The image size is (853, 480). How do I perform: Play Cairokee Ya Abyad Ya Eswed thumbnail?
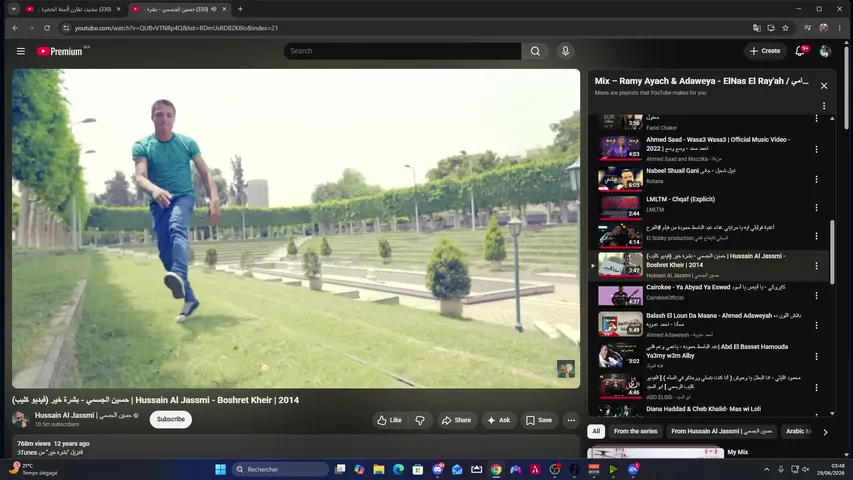pos(620,294)
